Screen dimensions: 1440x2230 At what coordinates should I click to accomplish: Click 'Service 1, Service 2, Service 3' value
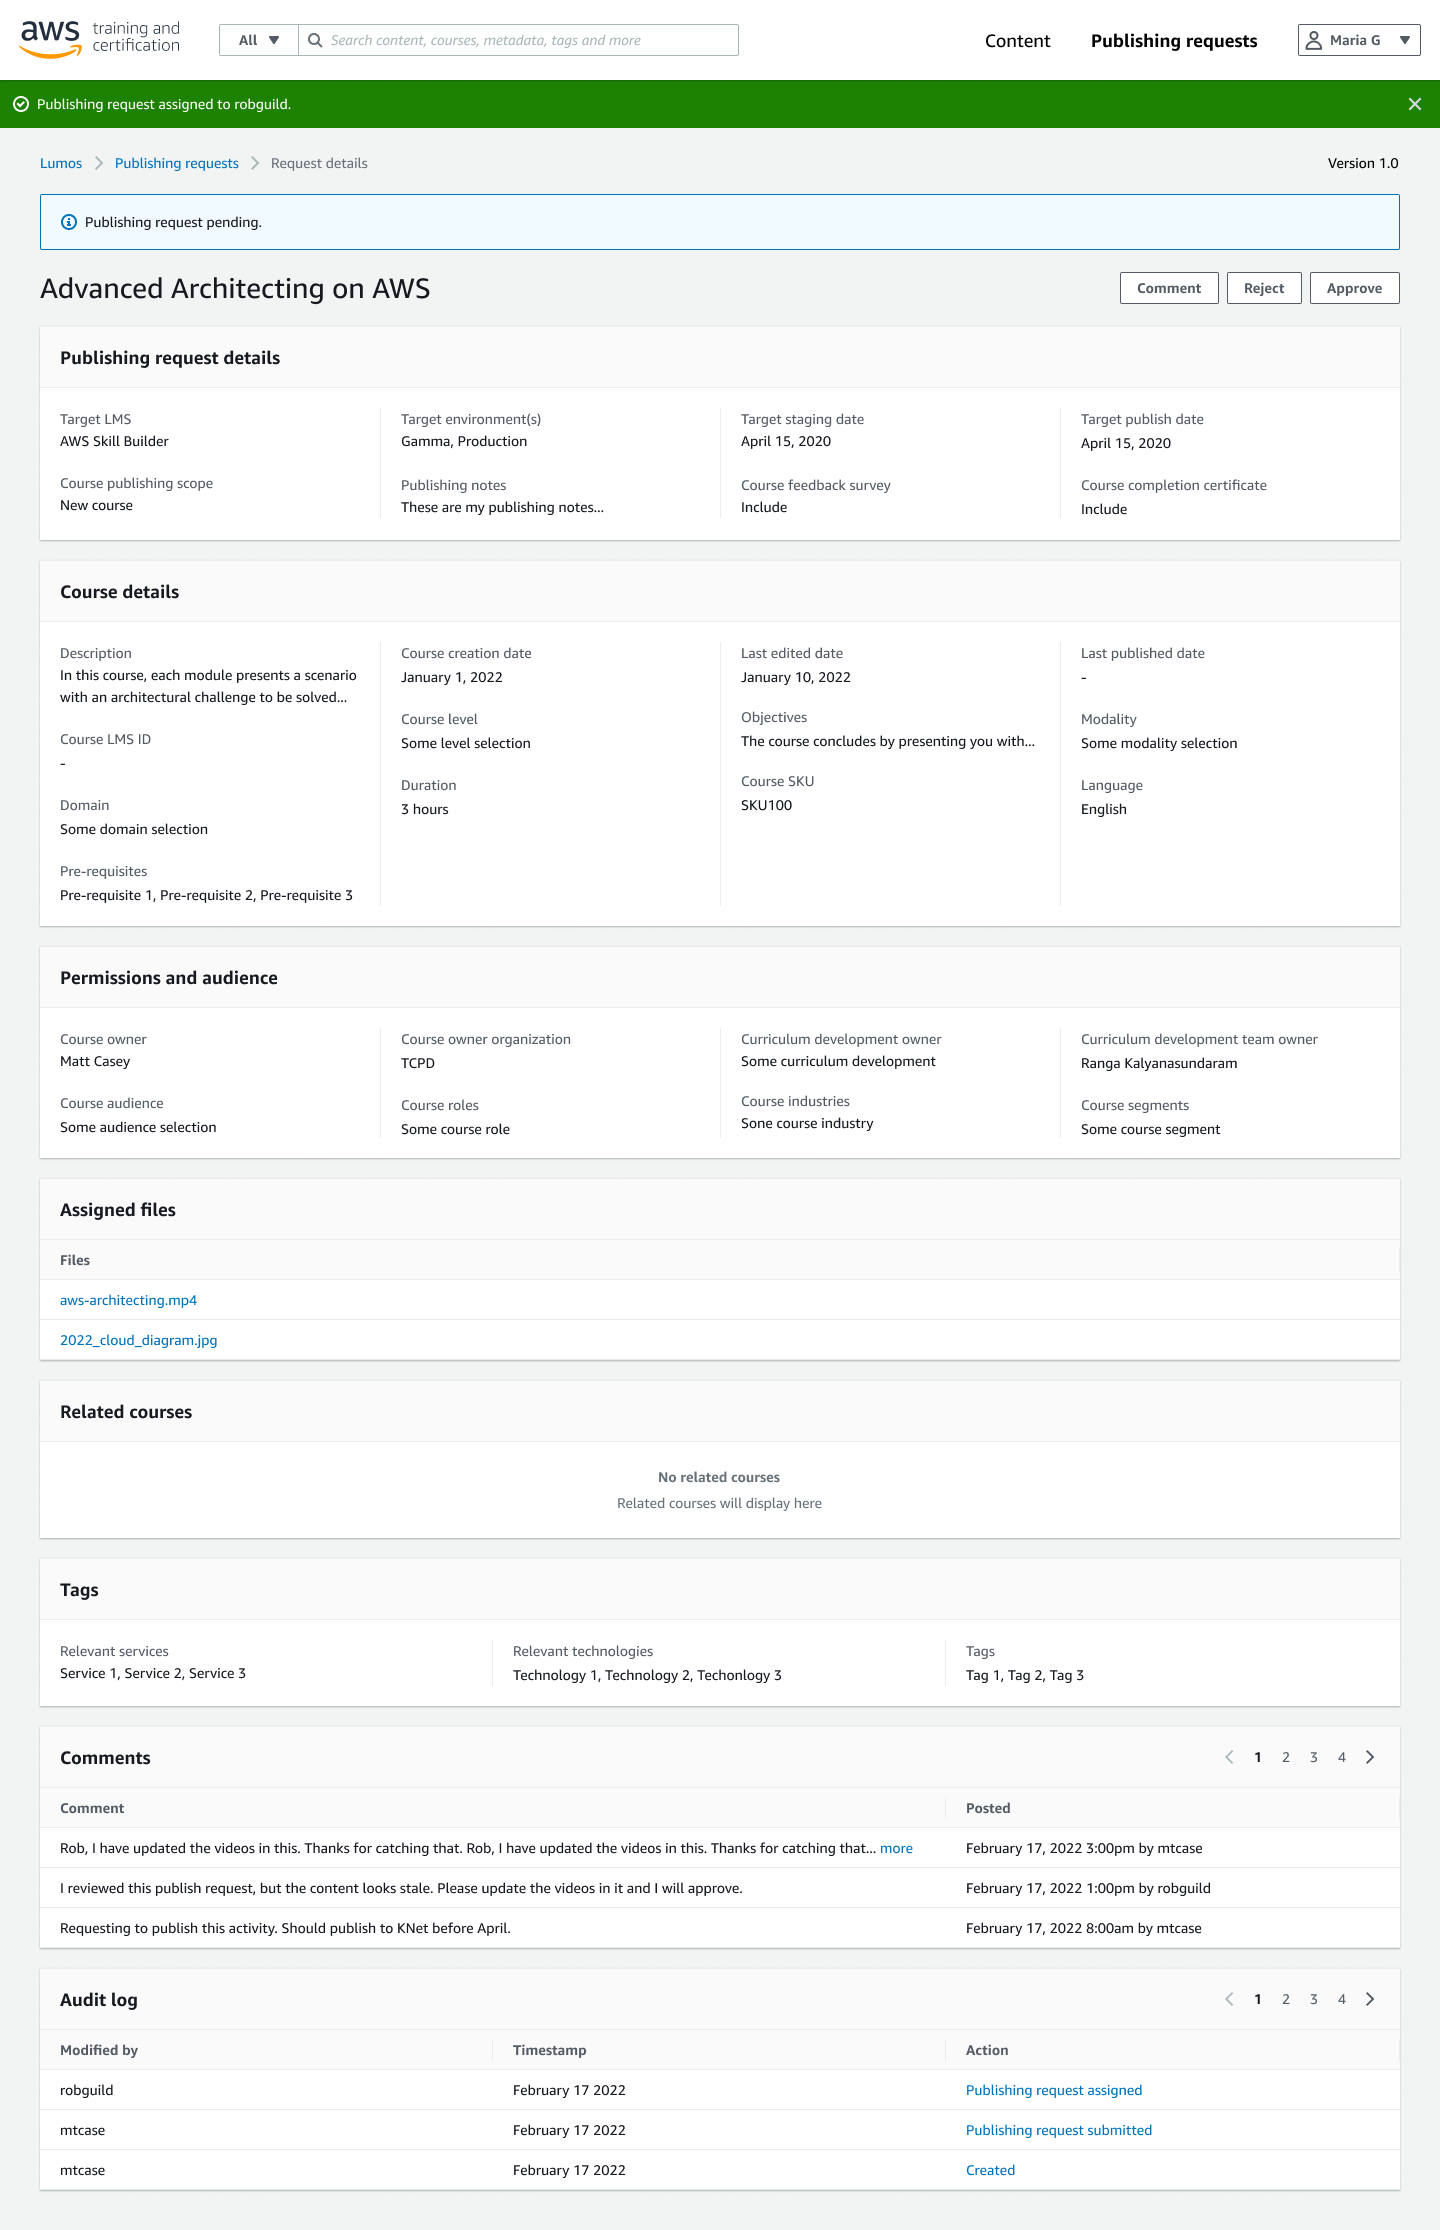click(153, 1673)
